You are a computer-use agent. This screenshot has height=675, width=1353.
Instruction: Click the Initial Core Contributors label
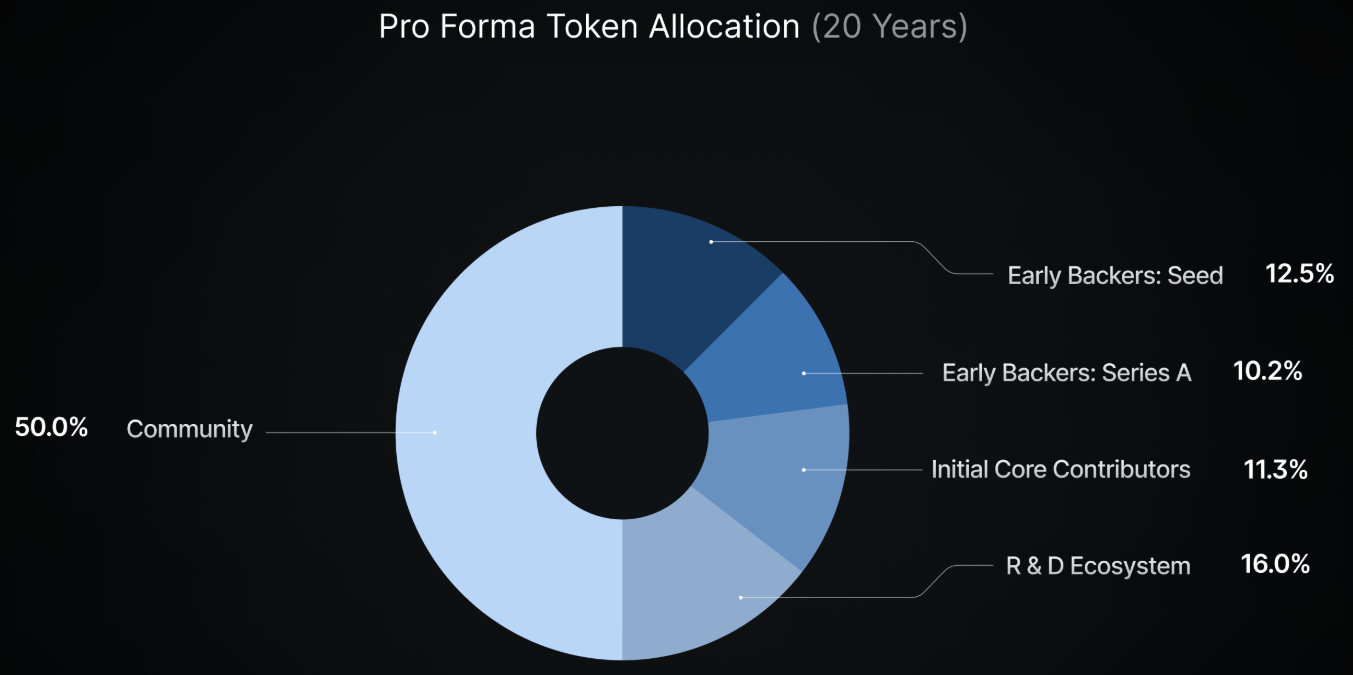click(1061, 468)
